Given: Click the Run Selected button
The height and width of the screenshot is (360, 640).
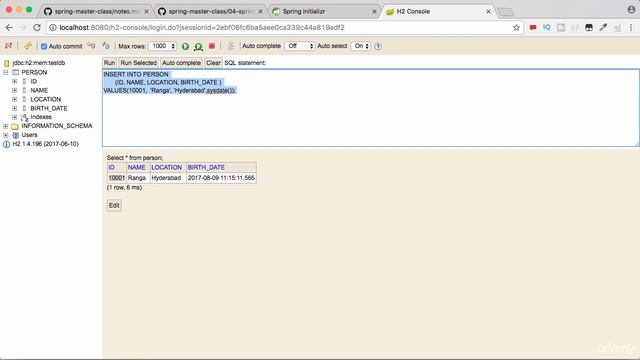Looking at the screenshot, I should point(138,63).
